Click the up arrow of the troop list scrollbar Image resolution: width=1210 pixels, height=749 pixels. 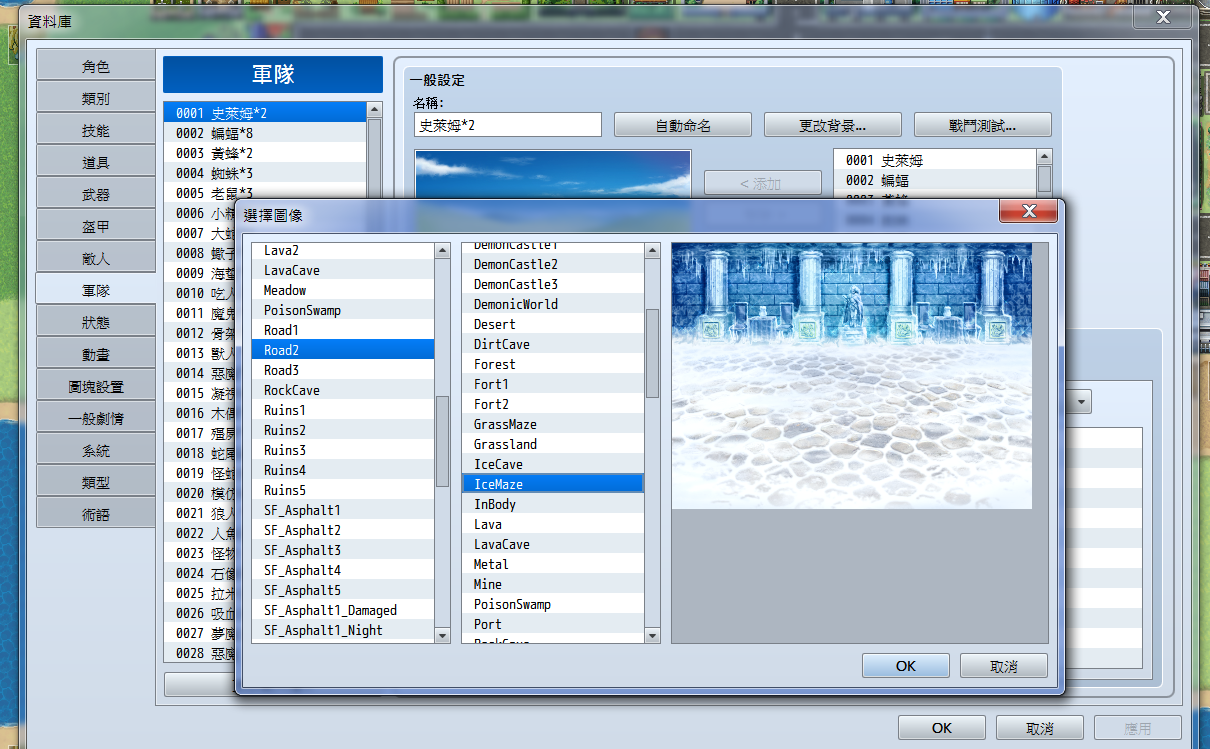pos(374,110)
